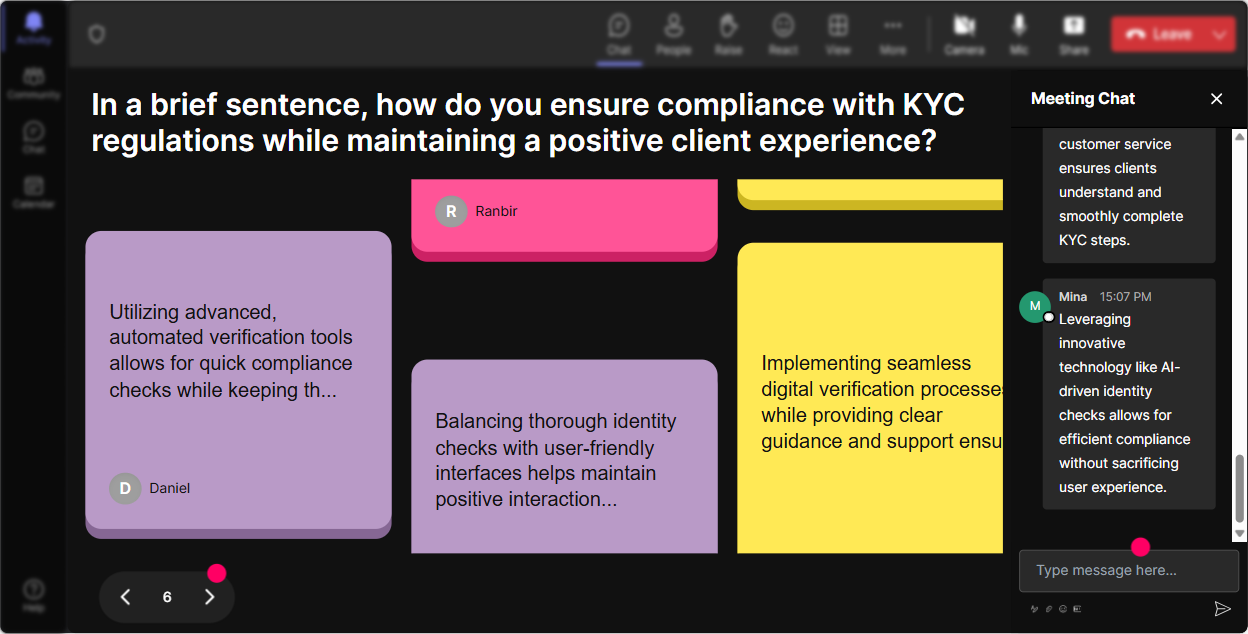Expand the Leave button dropdown arrow
Viewport: 1248px width, 634px height.
1220,34
